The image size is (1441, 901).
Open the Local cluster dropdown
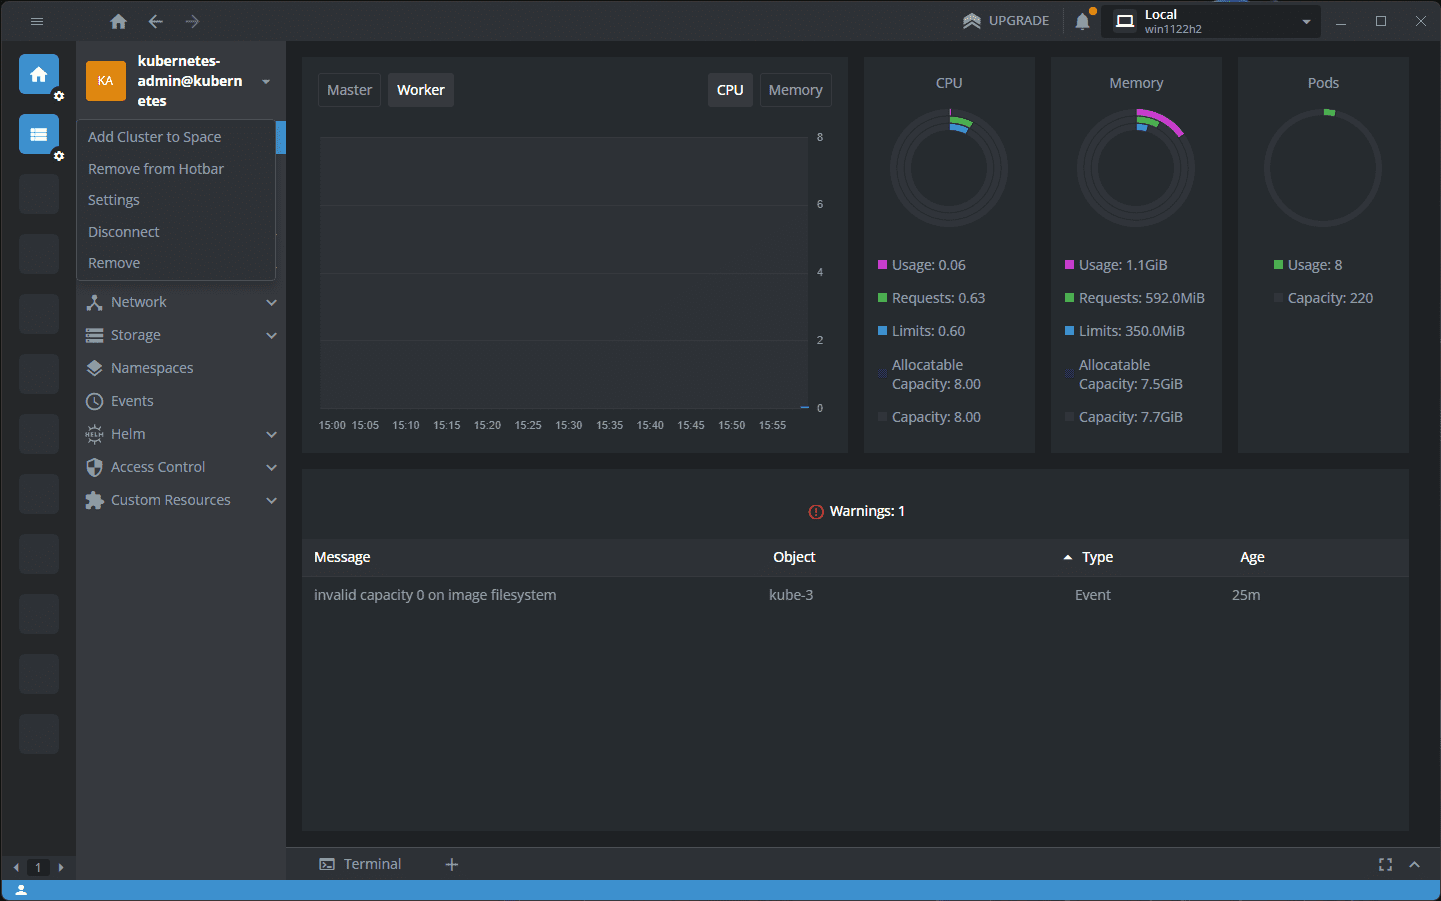(1210, 20)
